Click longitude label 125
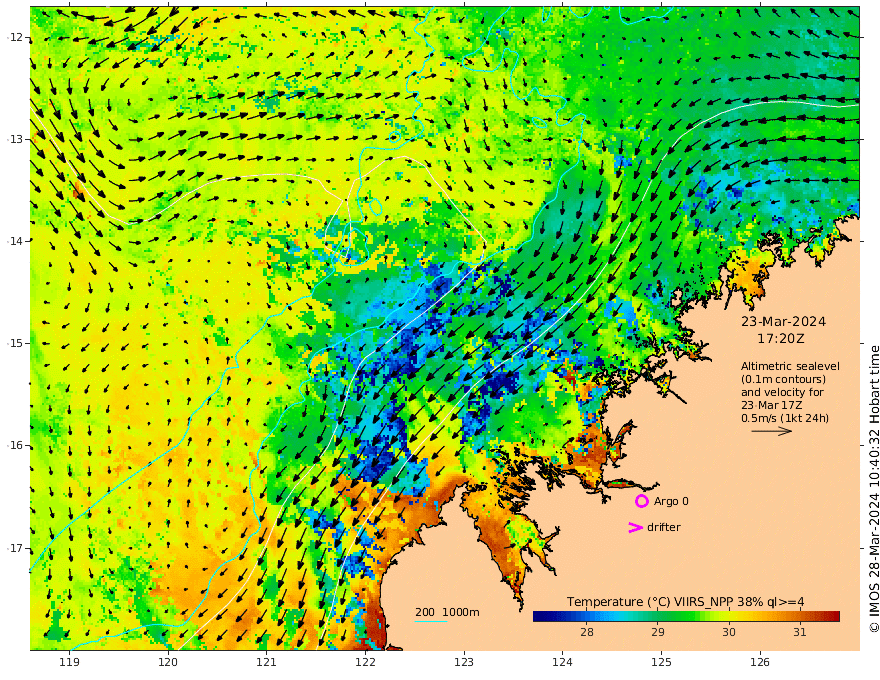Screen dimensions: 880x680 point(661,663)
